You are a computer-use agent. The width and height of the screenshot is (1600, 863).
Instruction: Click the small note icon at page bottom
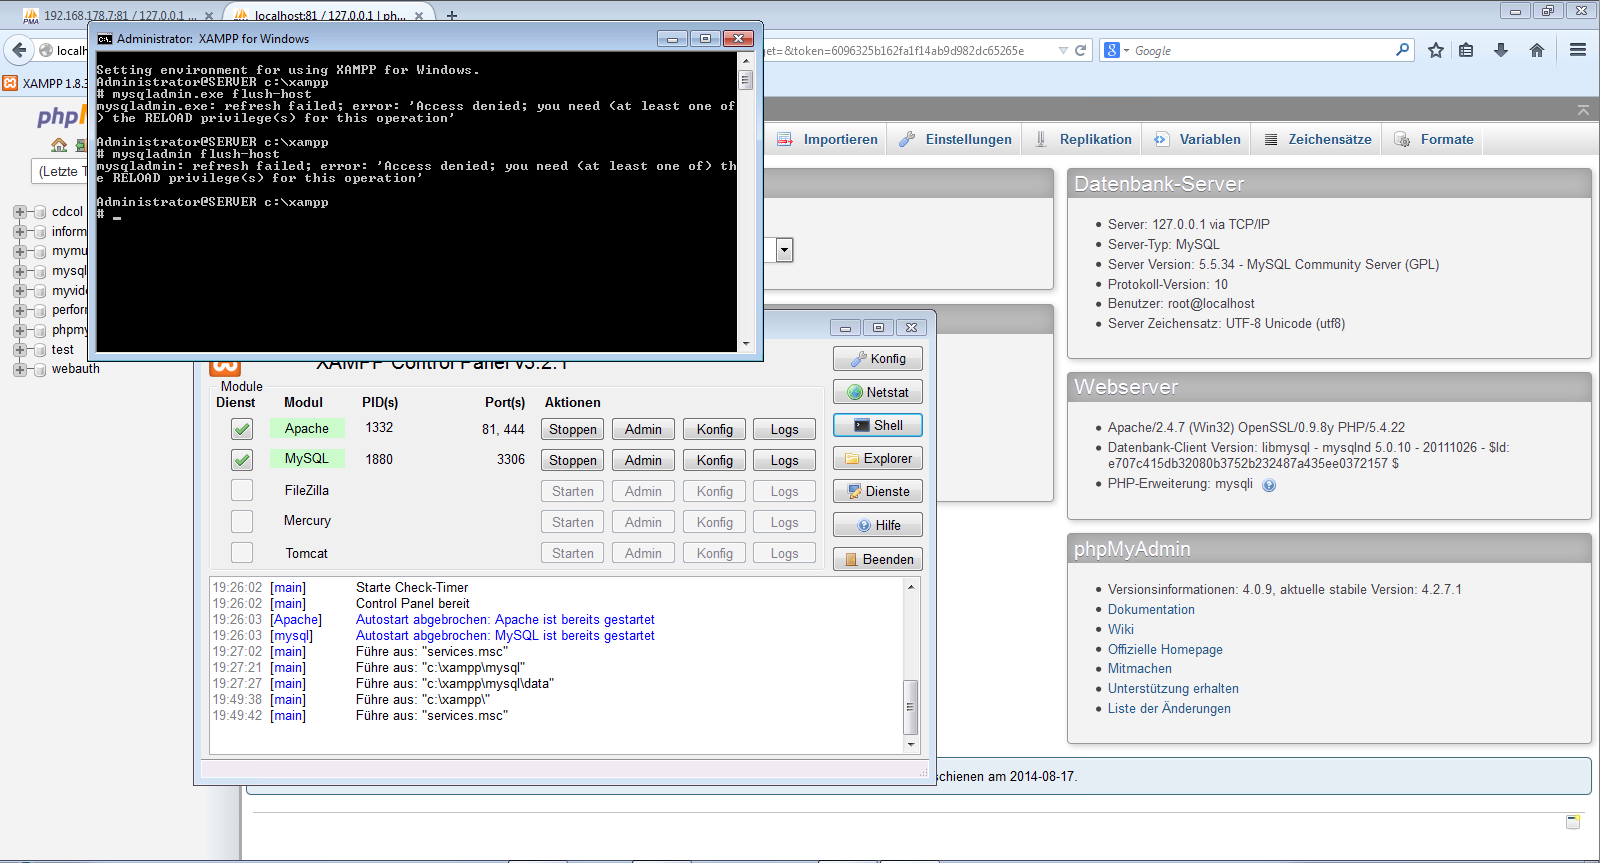[x=1573, y=822]
